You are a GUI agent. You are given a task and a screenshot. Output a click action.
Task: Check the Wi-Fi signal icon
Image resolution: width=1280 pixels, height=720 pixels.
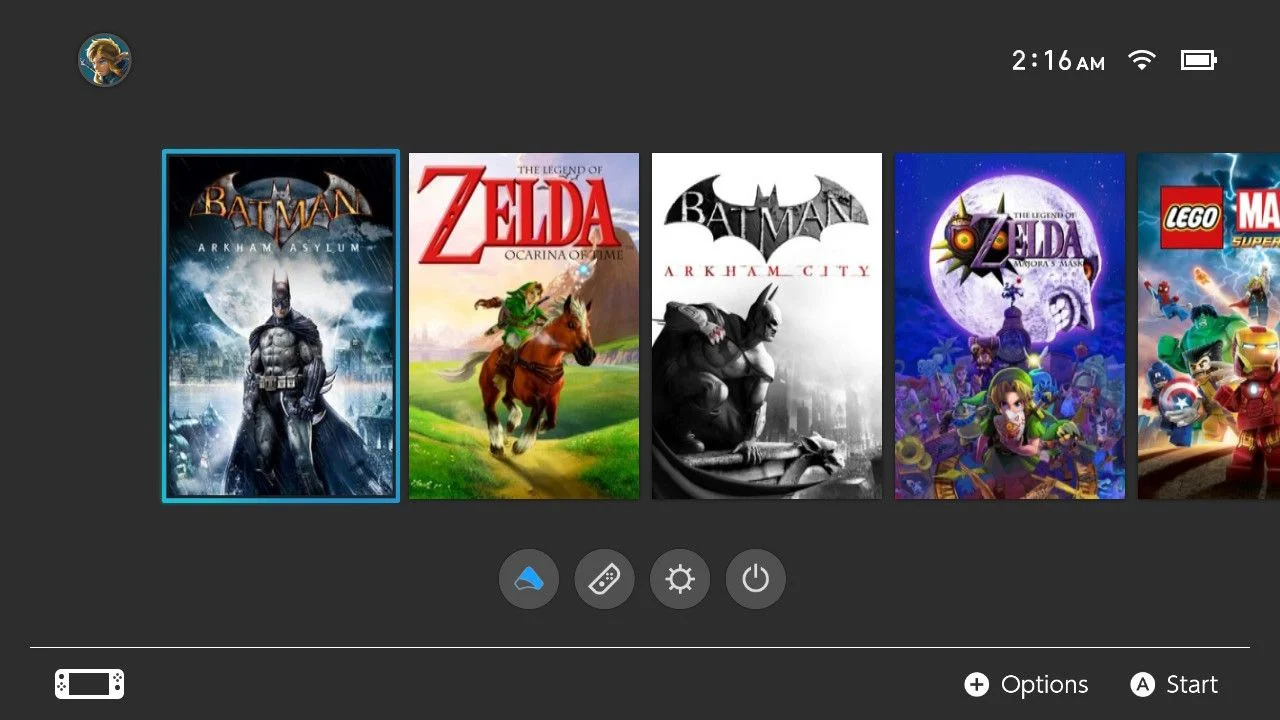[1141, 60]
